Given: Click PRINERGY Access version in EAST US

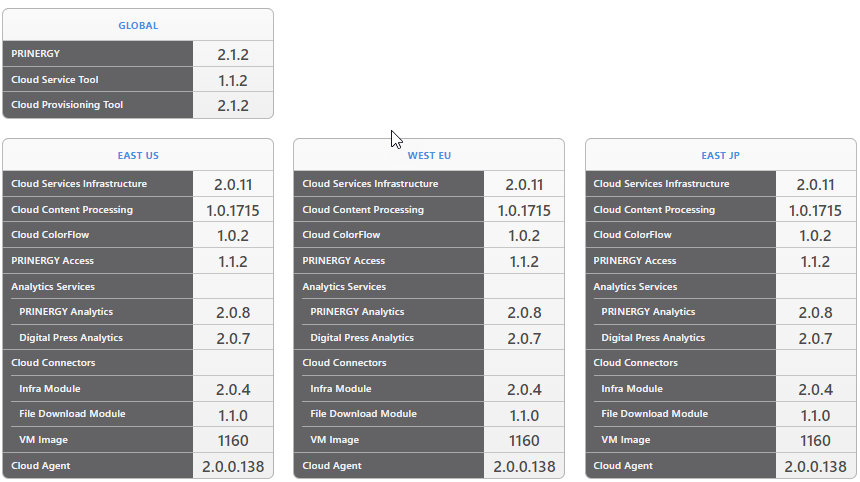Looking at the screenshot, I should click(x=232, y=261).
